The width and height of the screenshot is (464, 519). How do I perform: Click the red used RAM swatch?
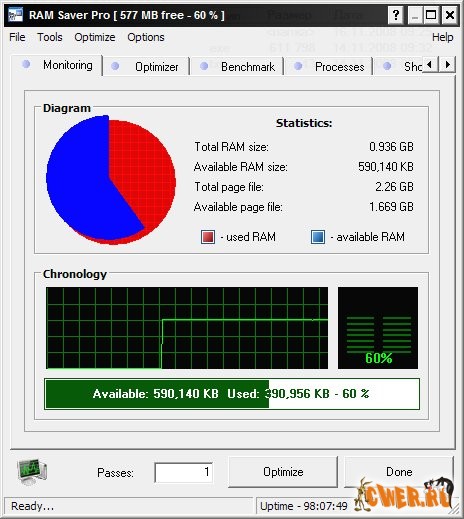[x=208, y=237]
